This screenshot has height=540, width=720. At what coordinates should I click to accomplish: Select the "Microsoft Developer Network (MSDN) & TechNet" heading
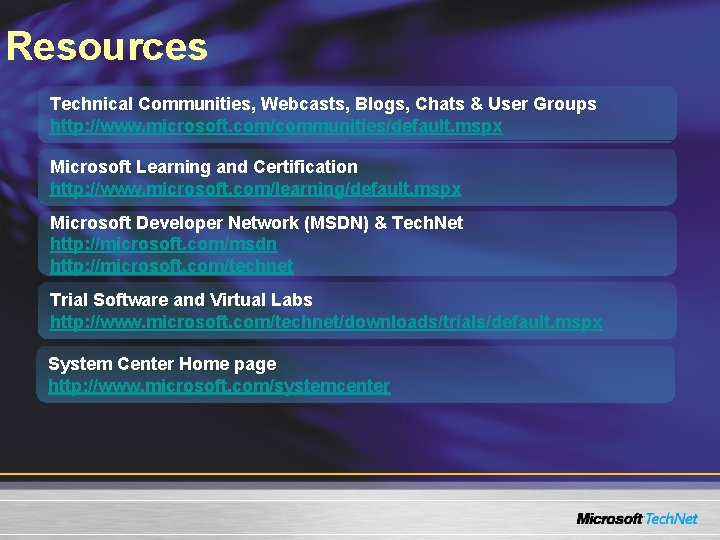[x=256, y=223]
